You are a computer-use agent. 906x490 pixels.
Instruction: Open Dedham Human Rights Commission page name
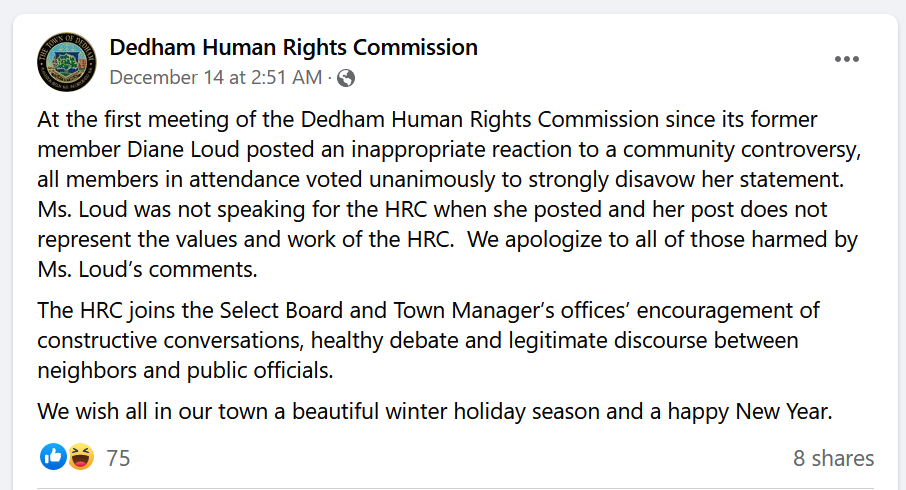click(x=293, y=47)
